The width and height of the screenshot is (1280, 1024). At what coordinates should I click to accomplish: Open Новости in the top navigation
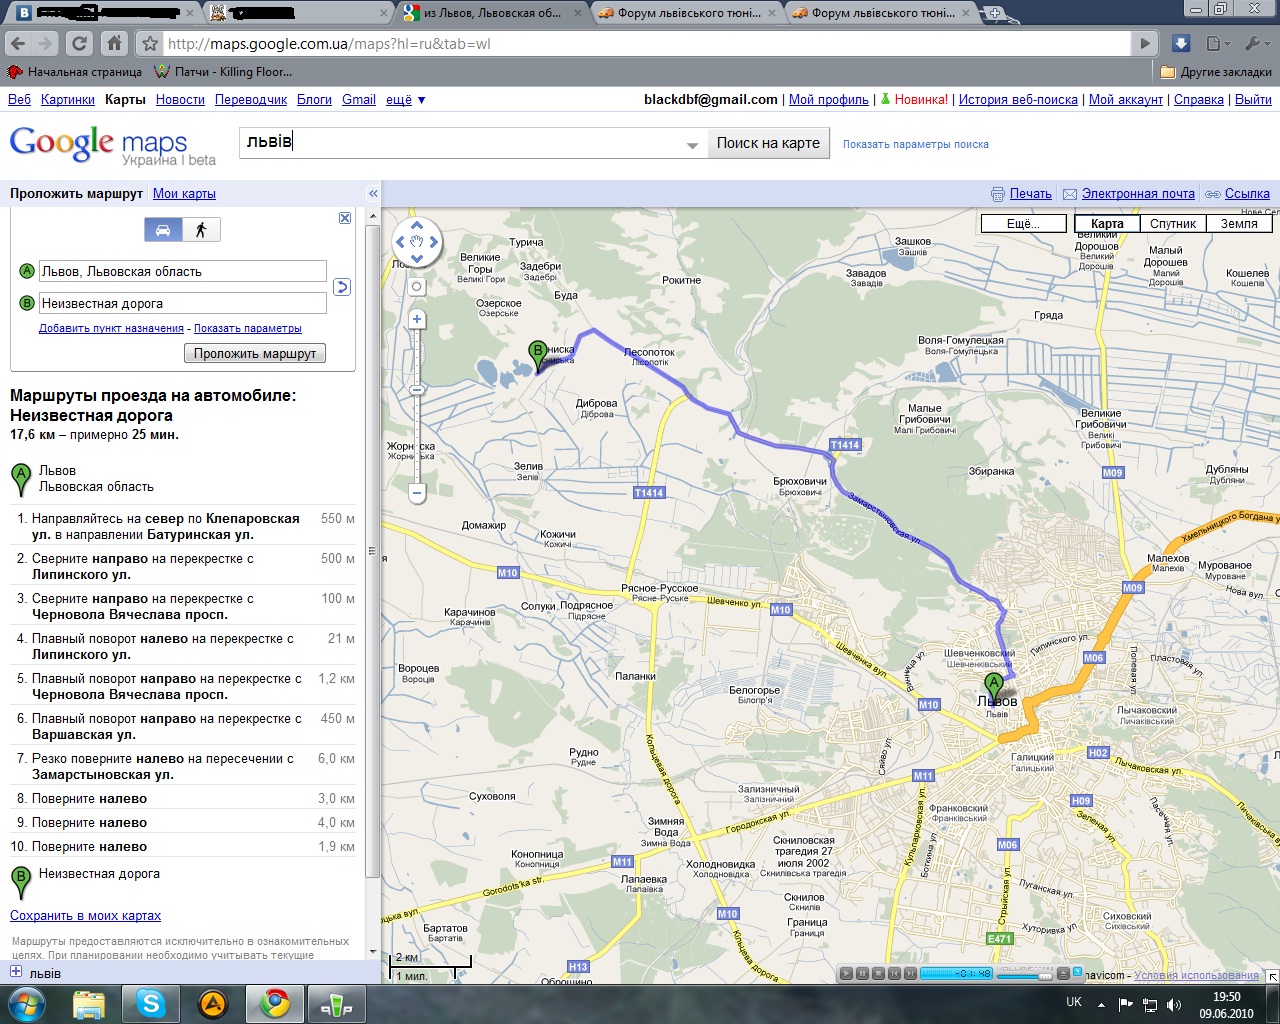coord(180,100)
